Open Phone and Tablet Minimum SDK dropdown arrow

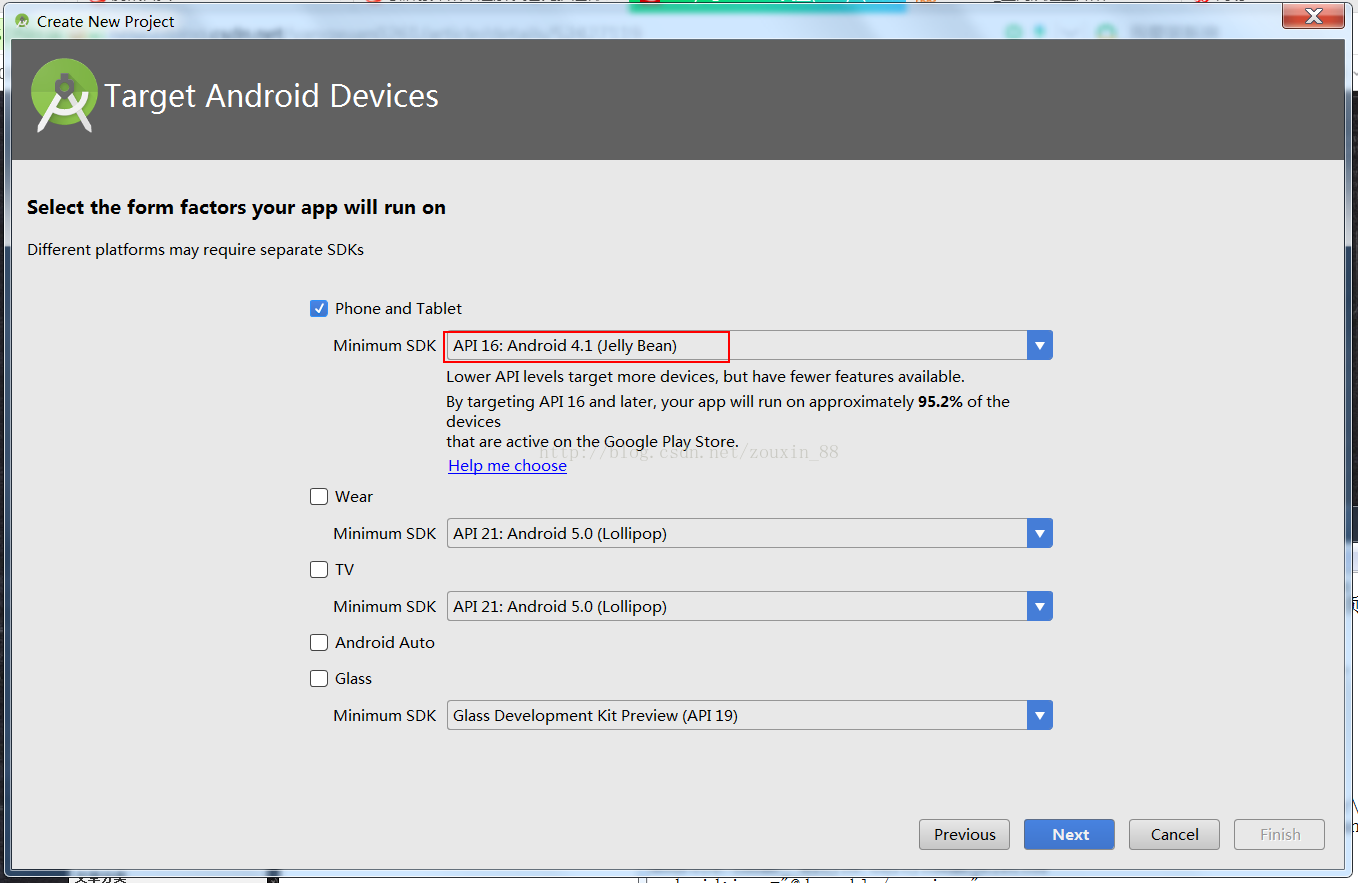1040,345
